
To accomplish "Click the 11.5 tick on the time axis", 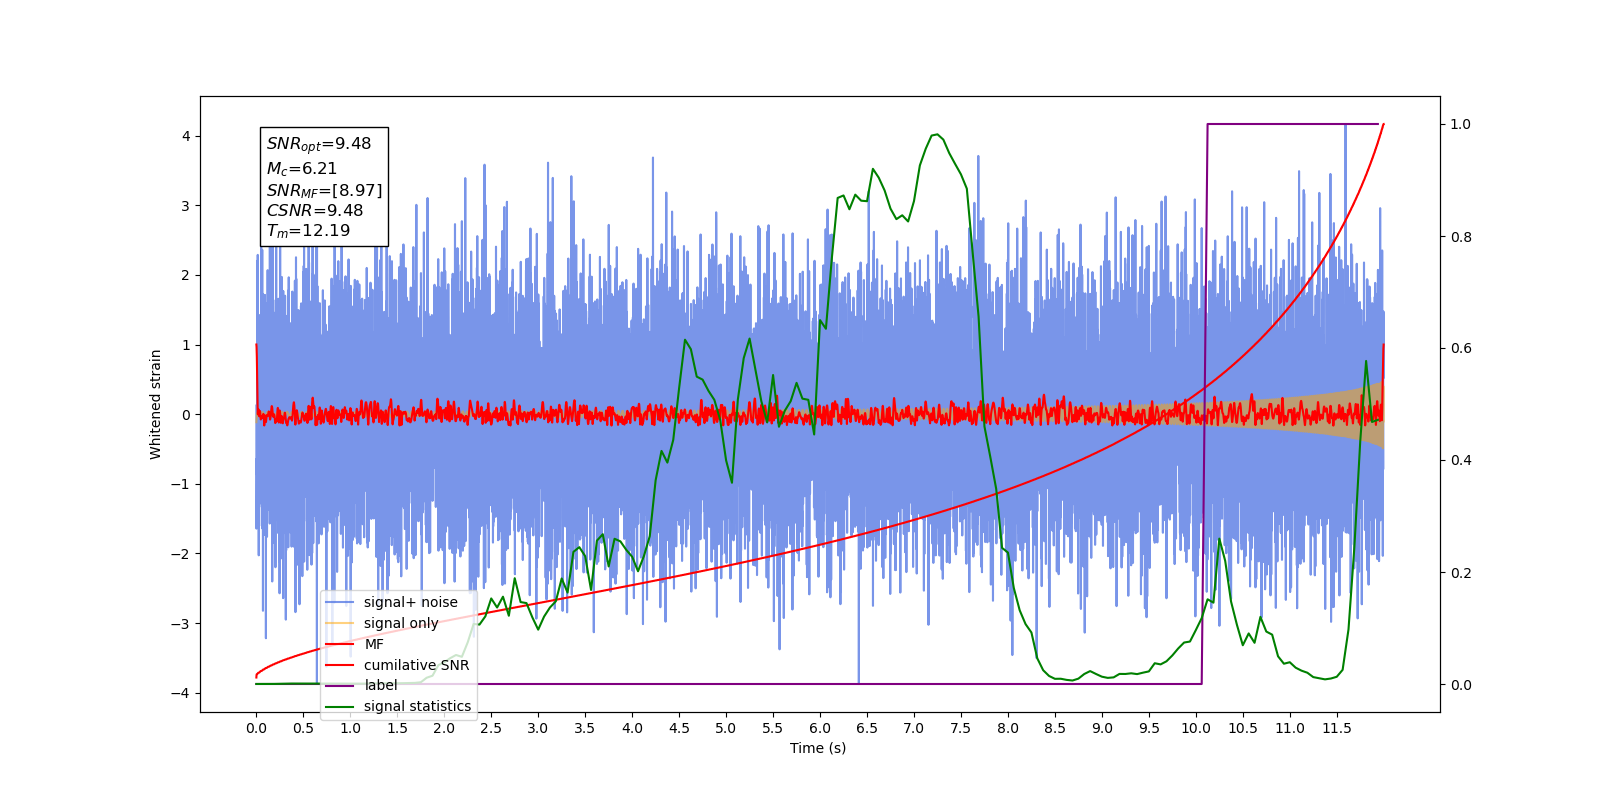I will pyautogui.click(x=1337, y=728).
